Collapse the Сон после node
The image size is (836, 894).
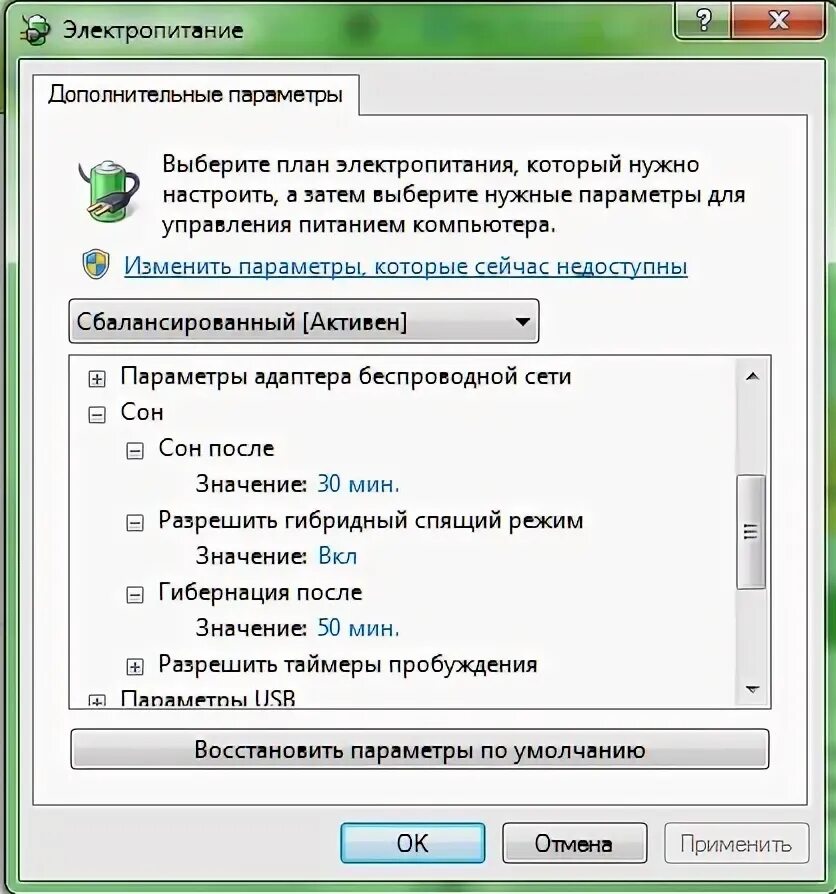[x=135, y=451]
